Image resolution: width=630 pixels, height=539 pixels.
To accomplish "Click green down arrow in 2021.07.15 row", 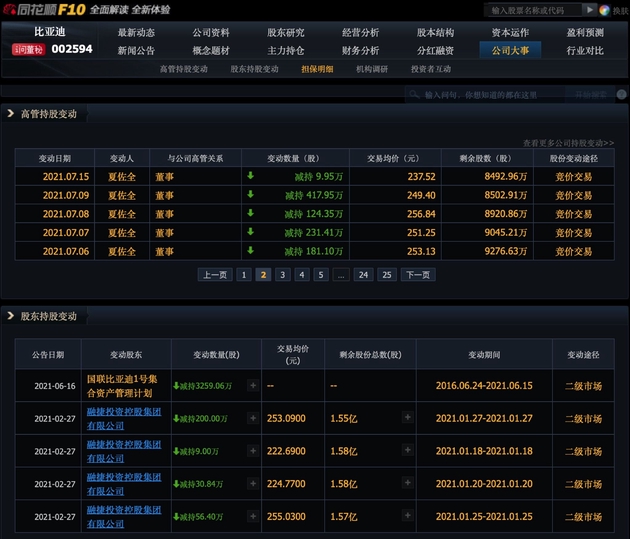I will tap(251, 176).
